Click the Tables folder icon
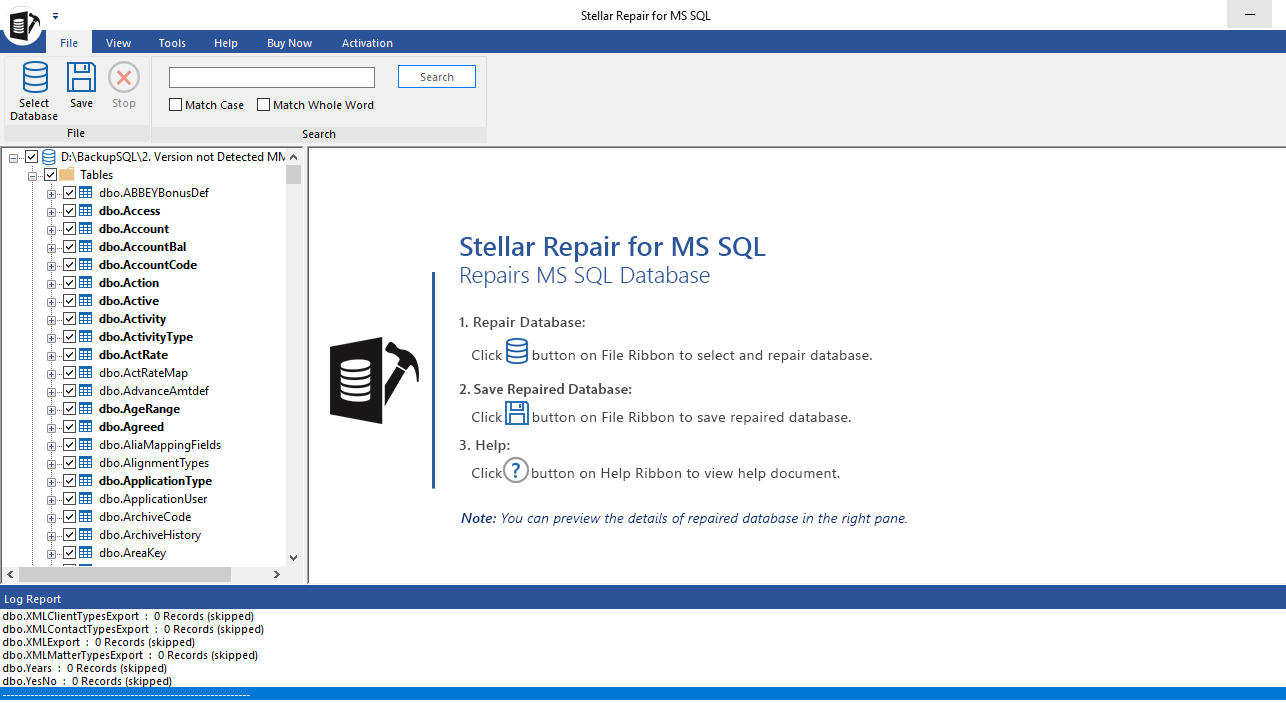1286x703 pixels. pos(67,175)
